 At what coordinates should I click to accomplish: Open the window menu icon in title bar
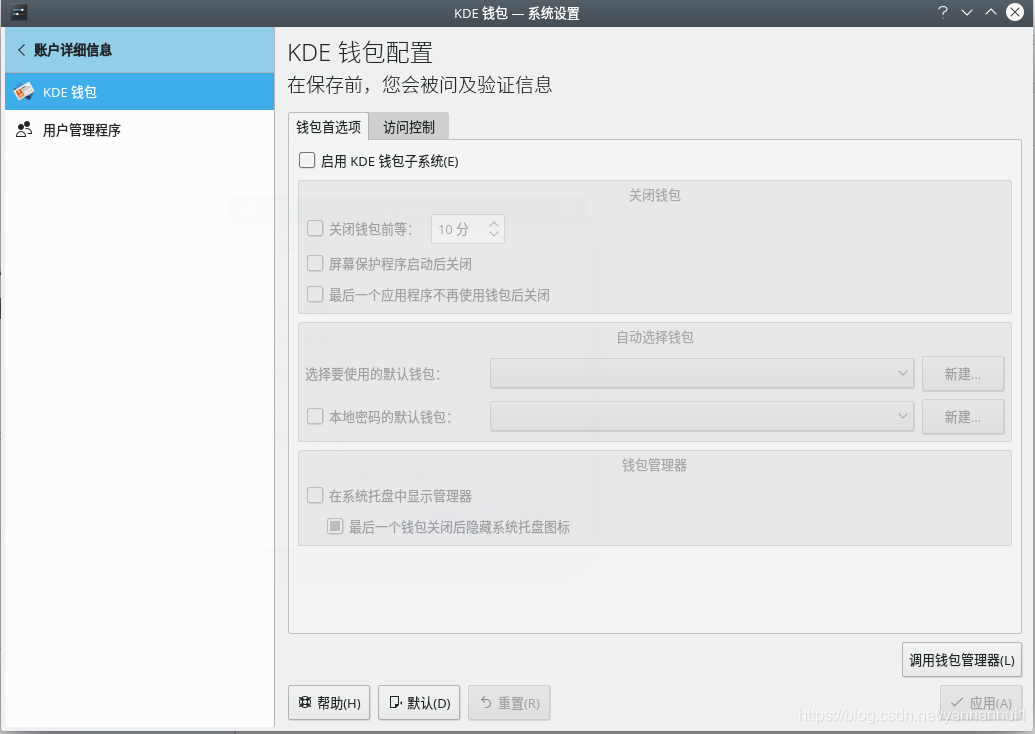(19, 13)
